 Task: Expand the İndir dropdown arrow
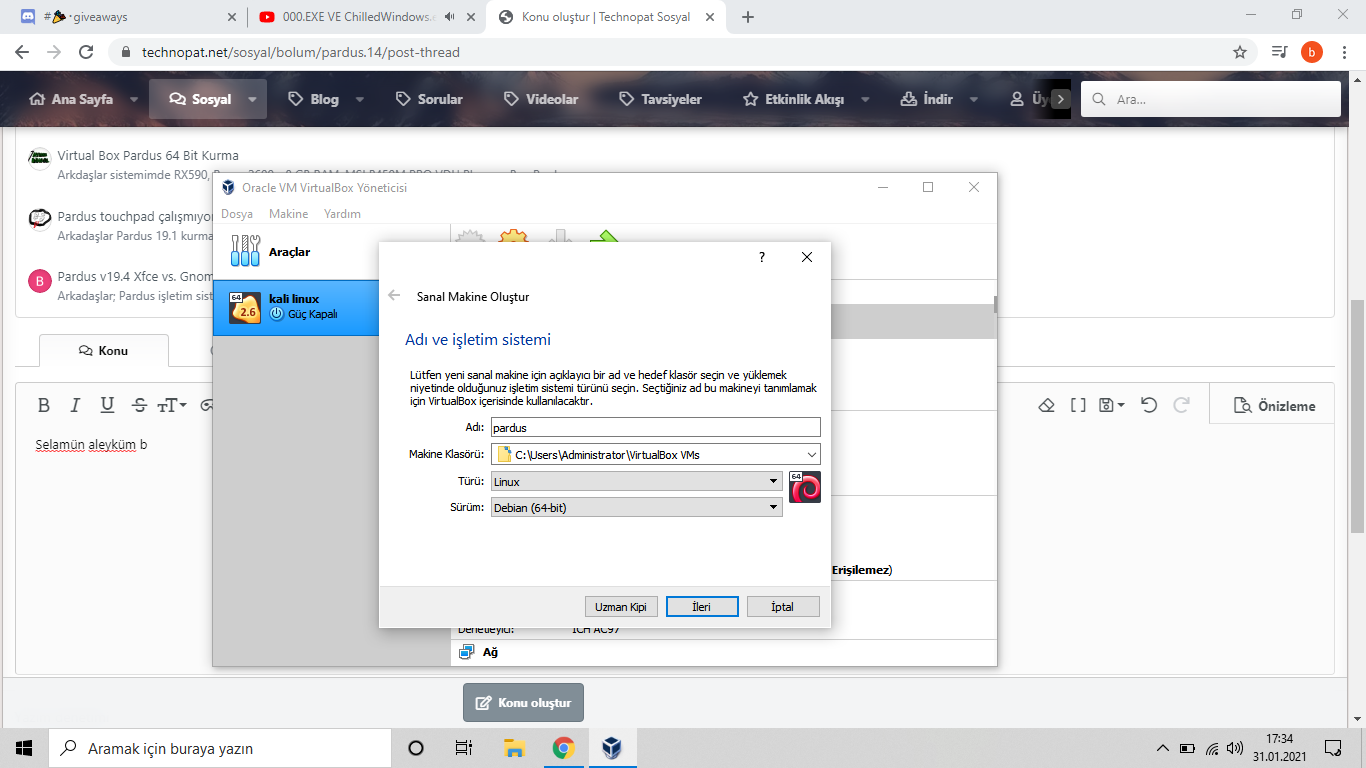pos(973,99)
